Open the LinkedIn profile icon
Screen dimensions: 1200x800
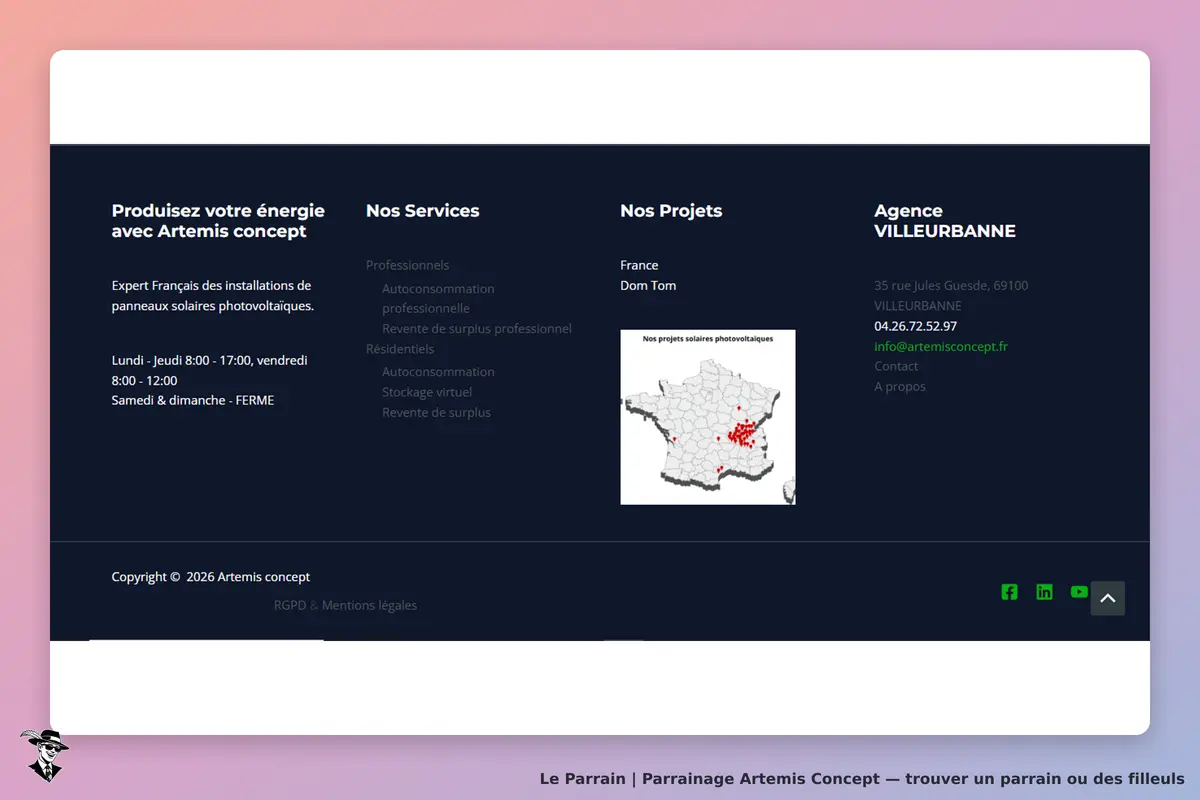pyautogui.click(x=1044, y=592)
